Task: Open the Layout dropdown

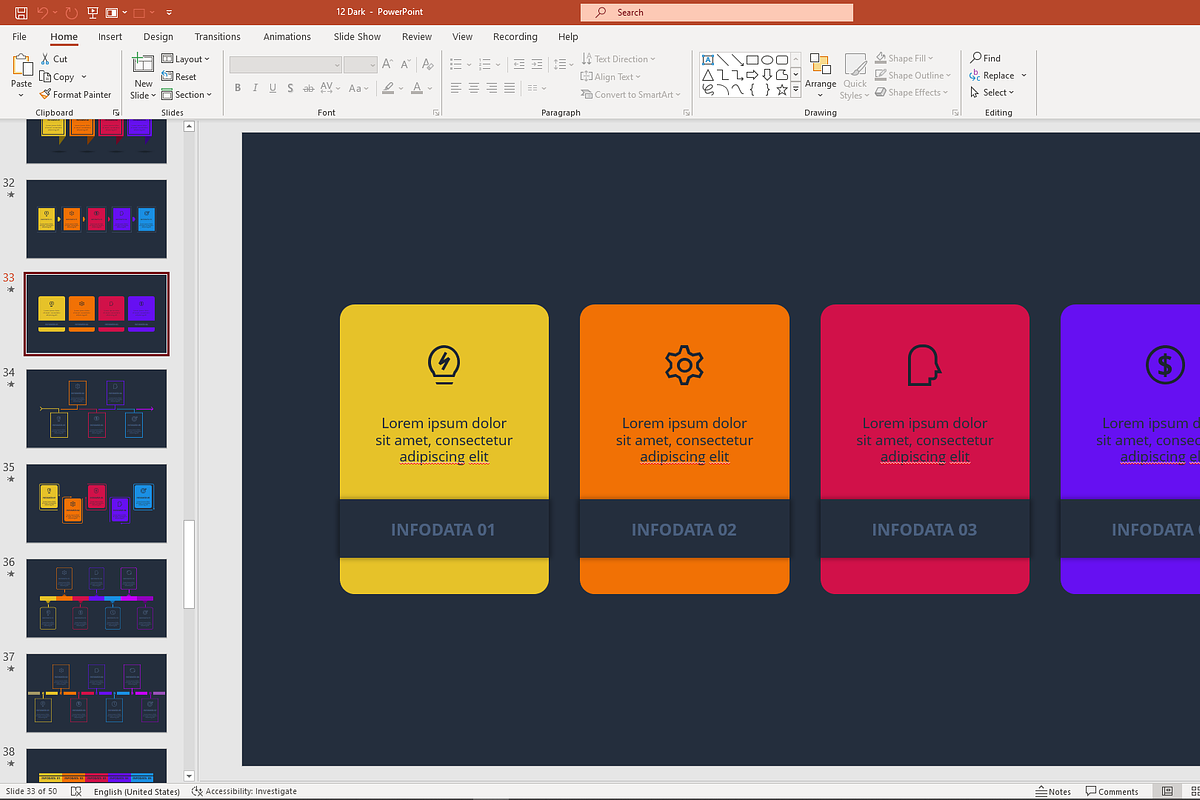Action: [185, 59]
